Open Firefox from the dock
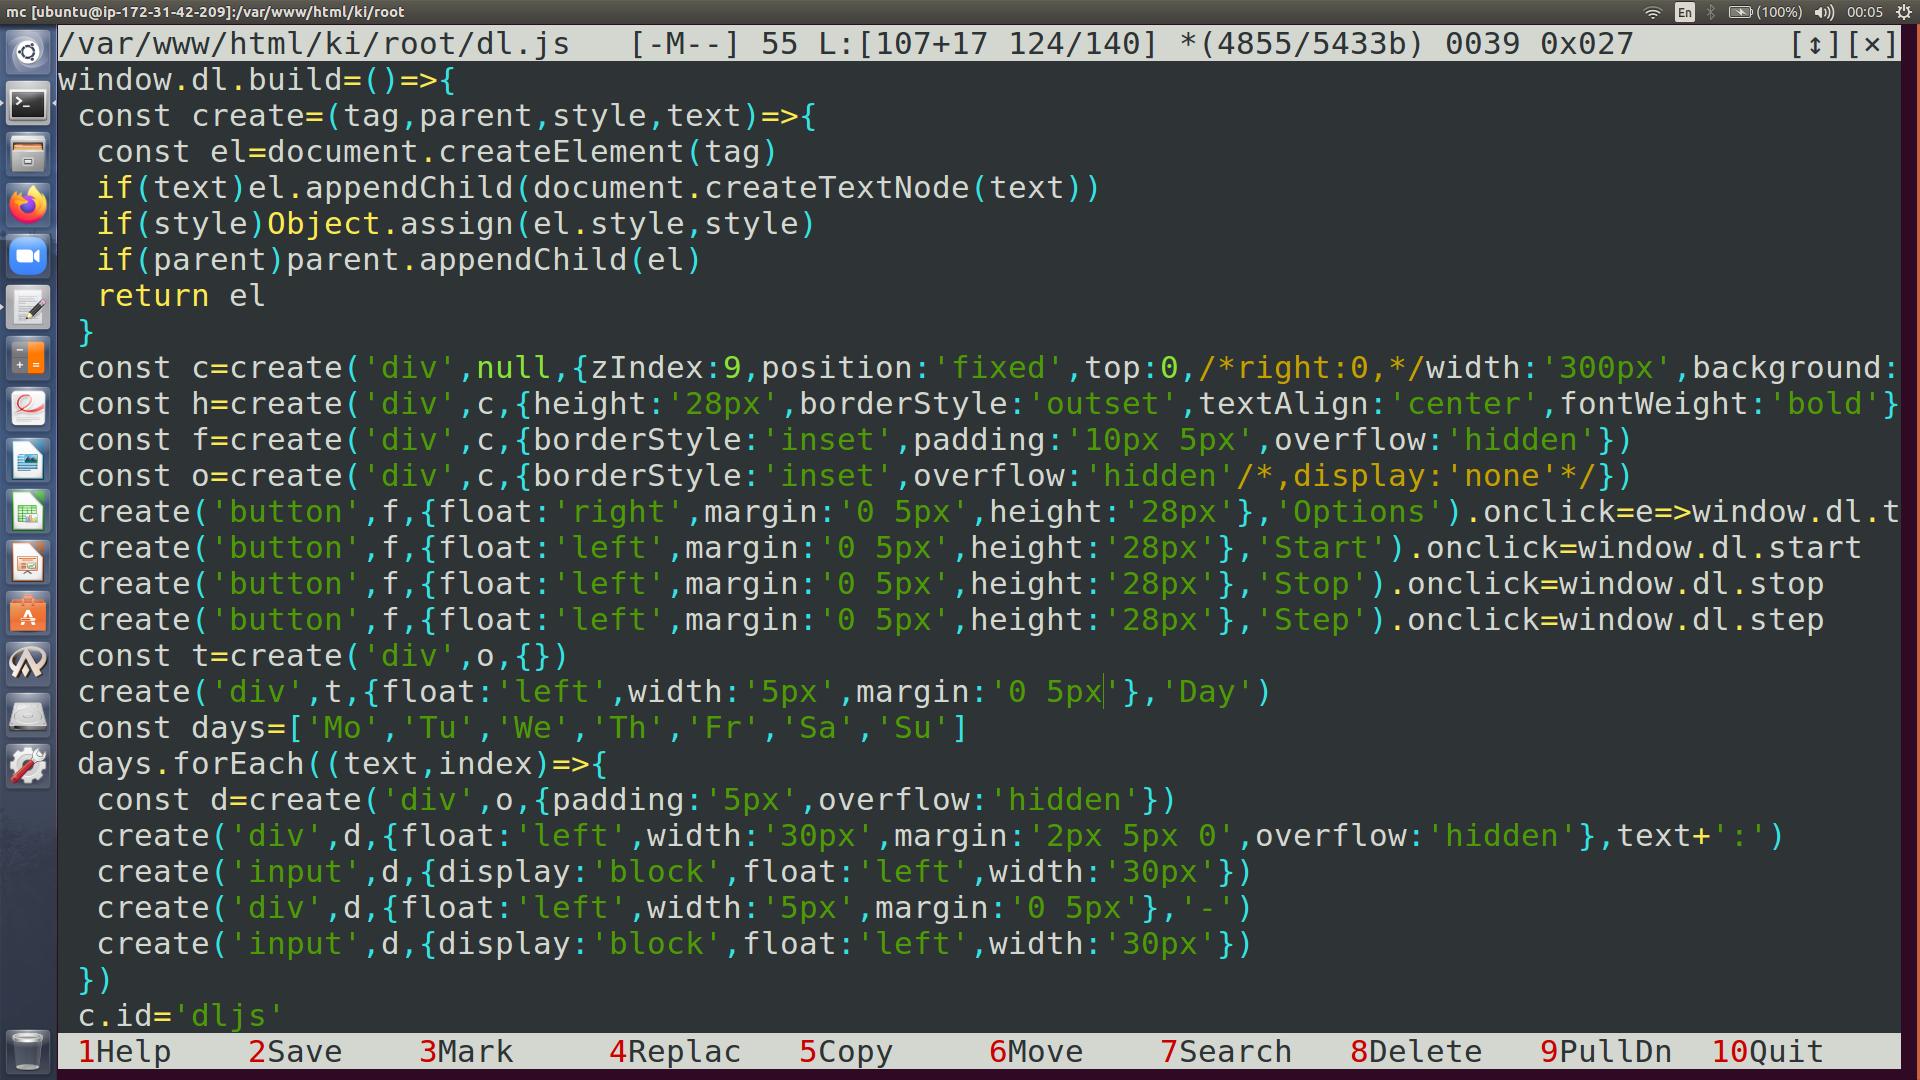 click(28, 206)
